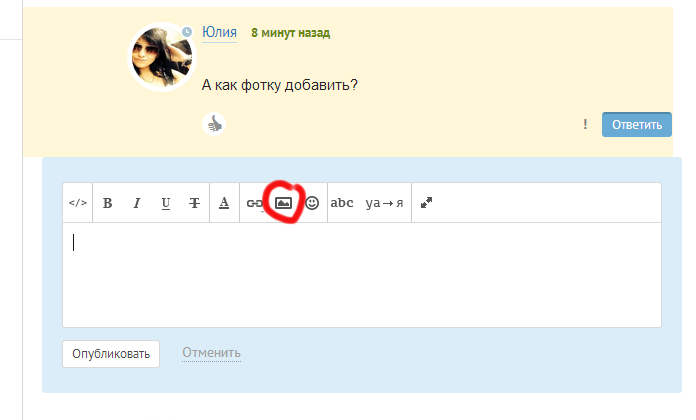Open the text color picker
Image resolution: width=696 pixels, height=420 pixels.
224,203
